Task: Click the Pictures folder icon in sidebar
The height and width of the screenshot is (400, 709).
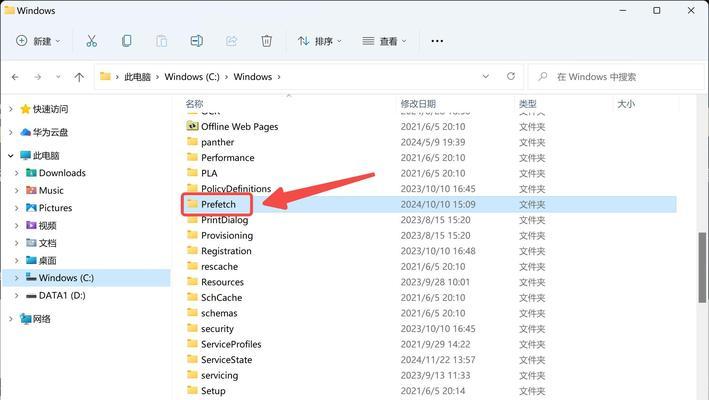Action: 31,208
